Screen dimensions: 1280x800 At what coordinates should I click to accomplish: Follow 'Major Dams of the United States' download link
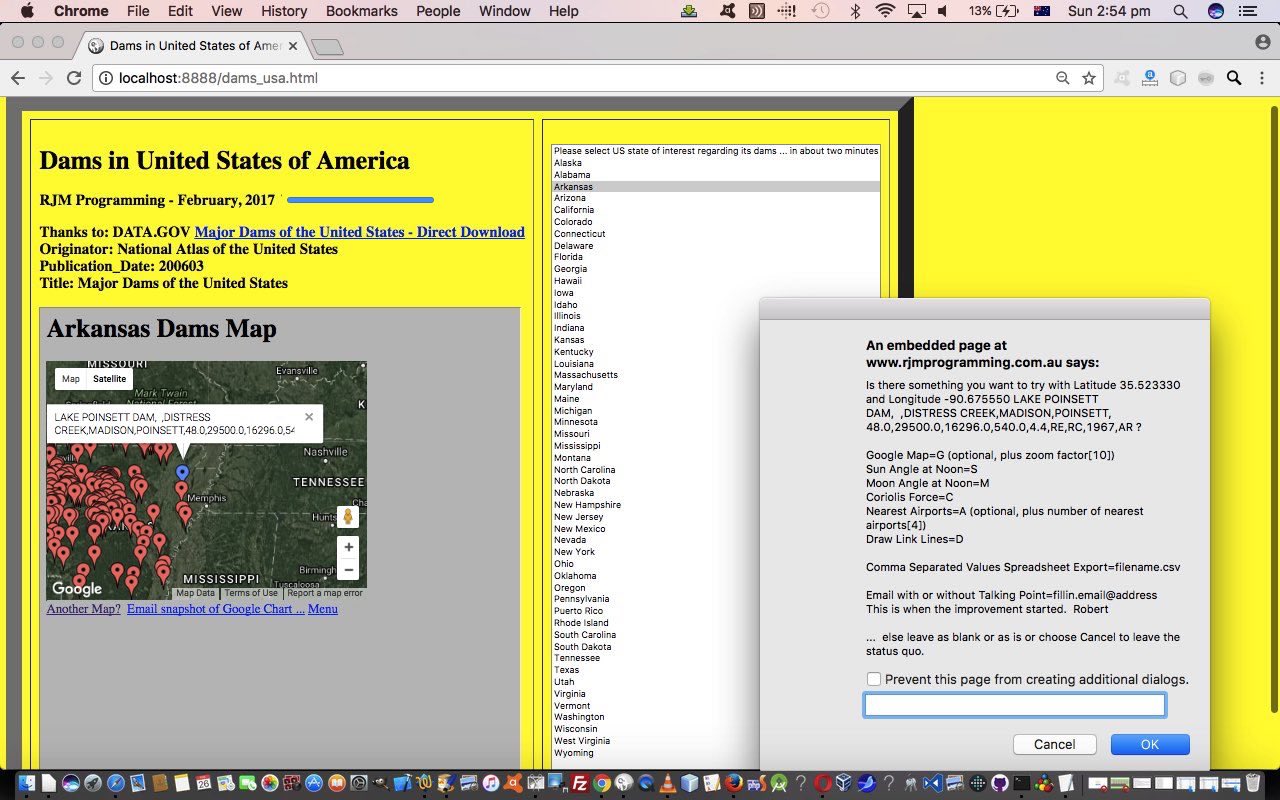click(x=359, y=232)
